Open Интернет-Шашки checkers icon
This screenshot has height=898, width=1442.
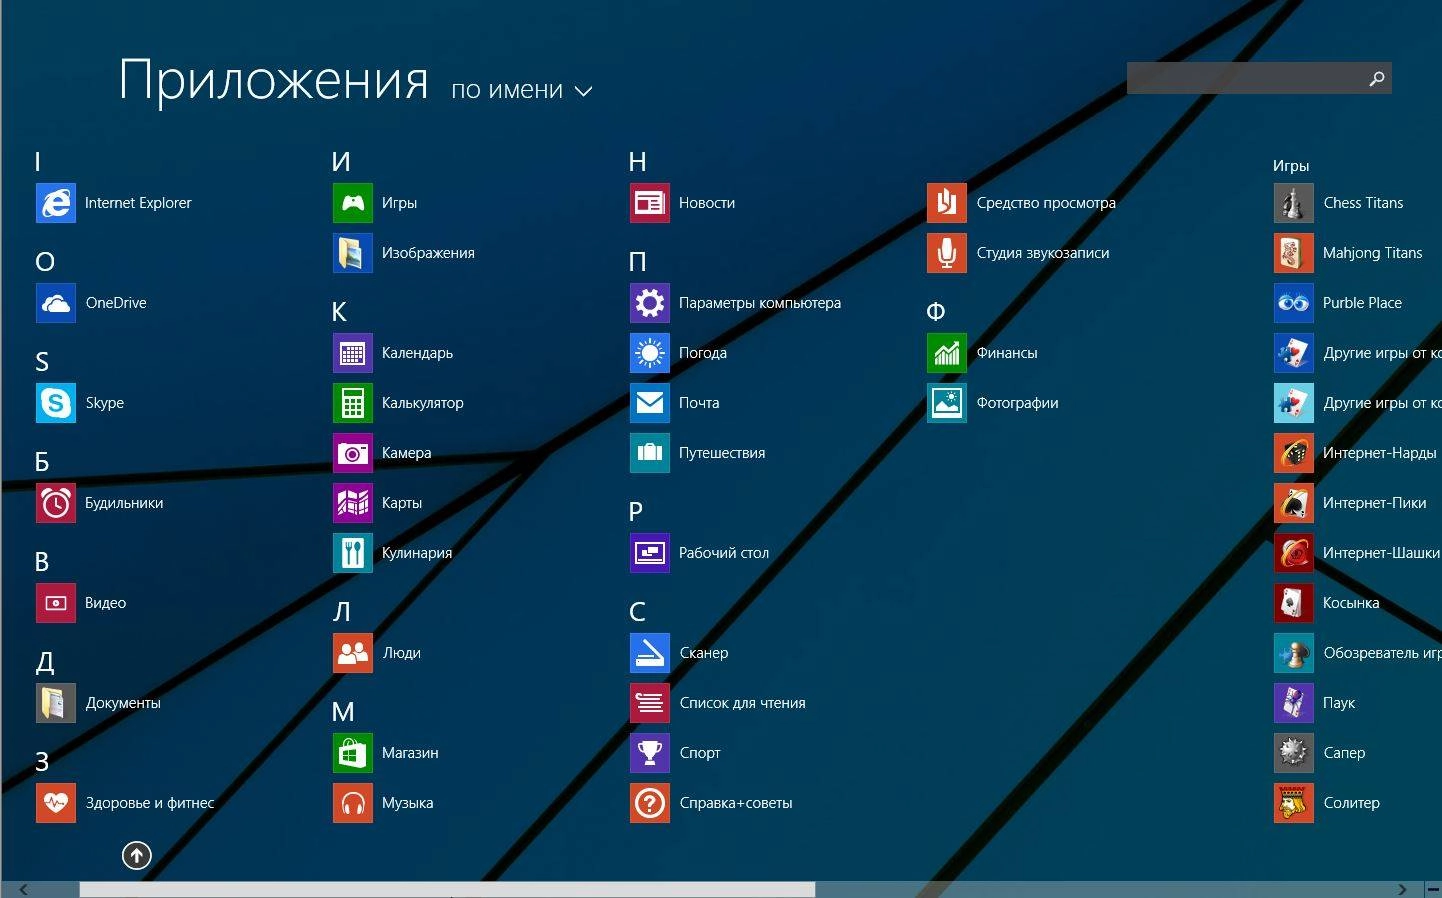[1294, 553]
